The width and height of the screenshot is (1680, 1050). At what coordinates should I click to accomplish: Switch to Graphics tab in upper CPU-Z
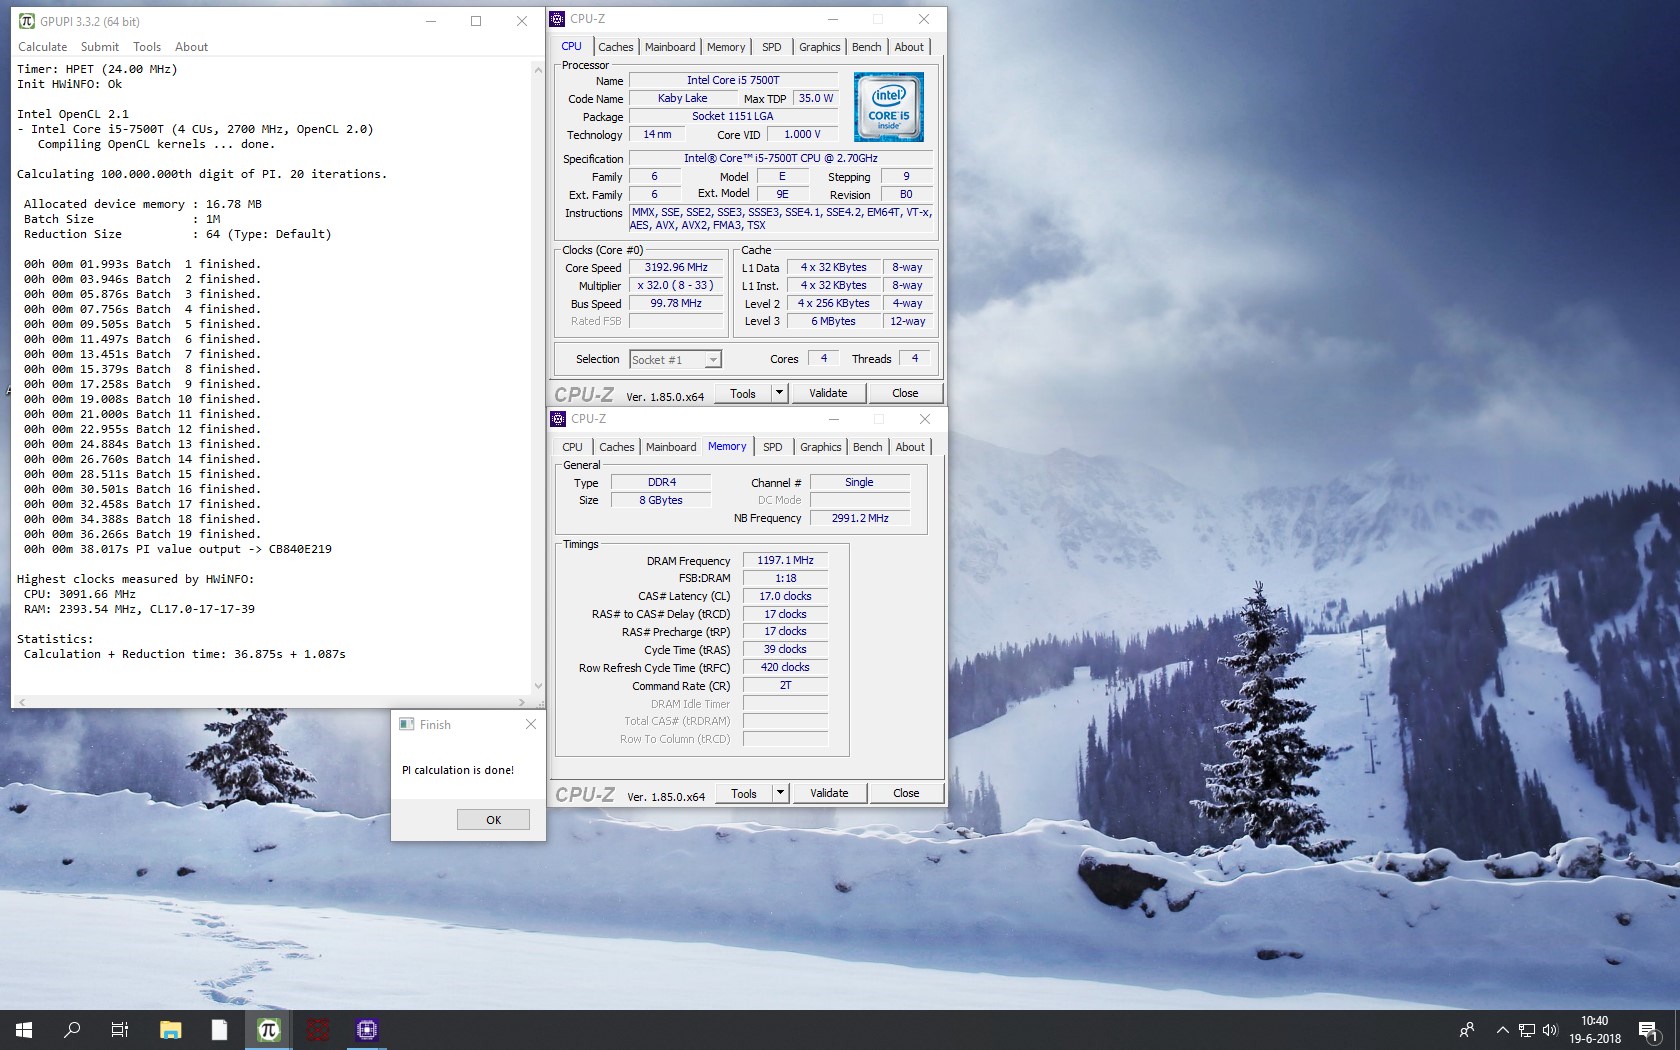pyautogui.click(x=820, y=47)
